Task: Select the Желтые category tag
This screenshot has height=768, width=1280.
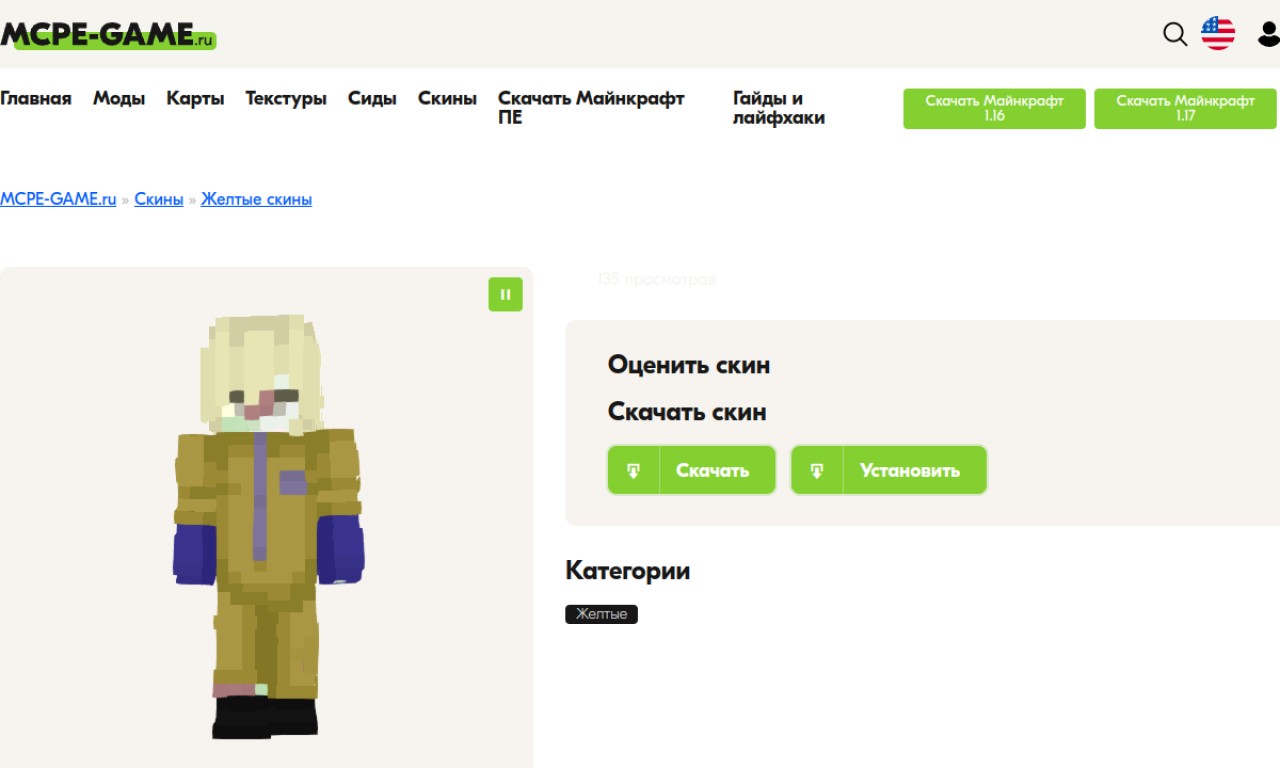Action: click(x=601, y=614)
